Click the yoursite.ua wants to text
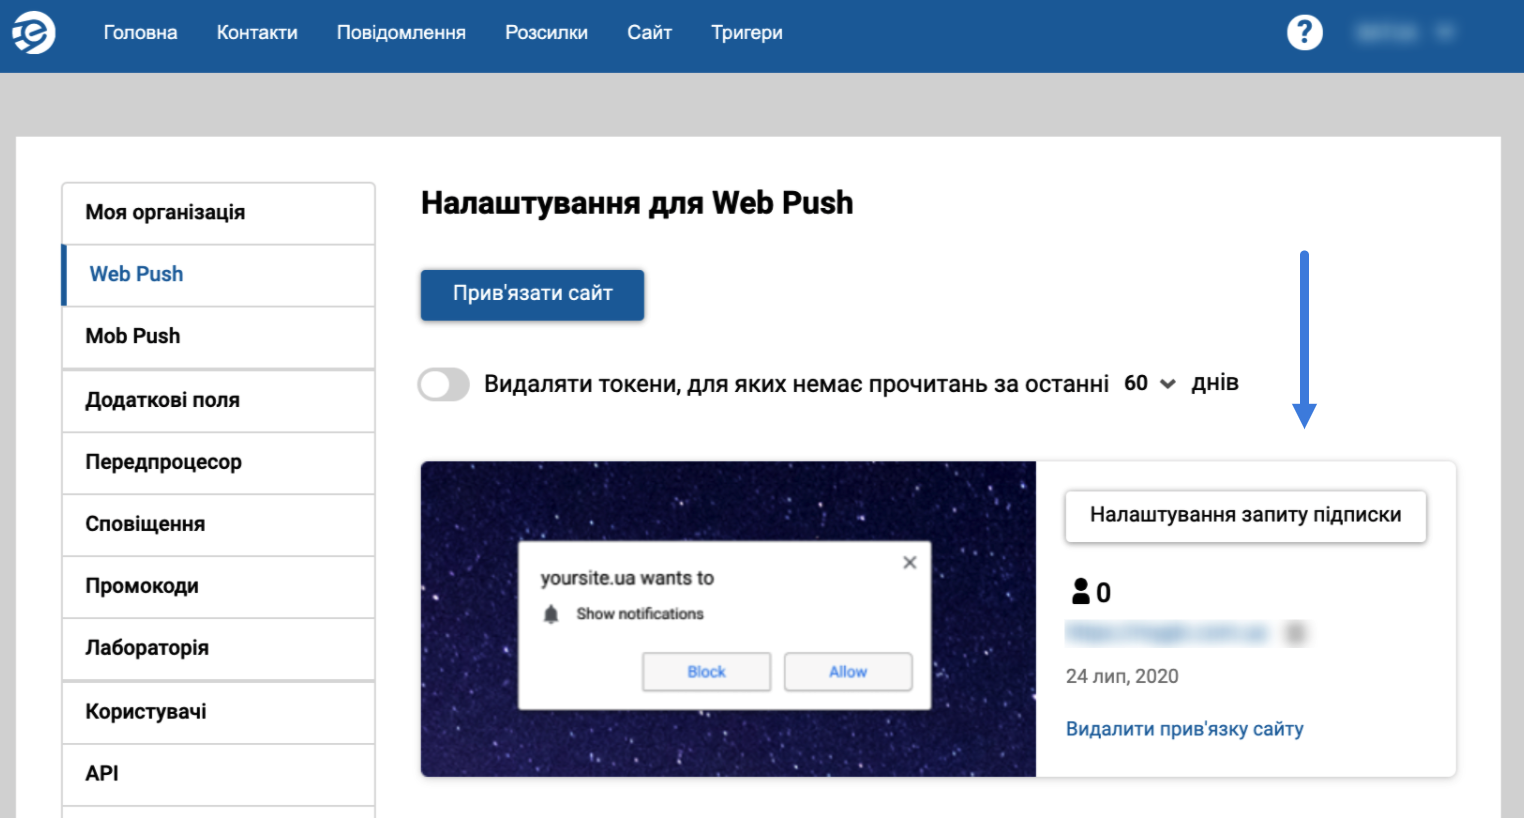 pos(627,578)
